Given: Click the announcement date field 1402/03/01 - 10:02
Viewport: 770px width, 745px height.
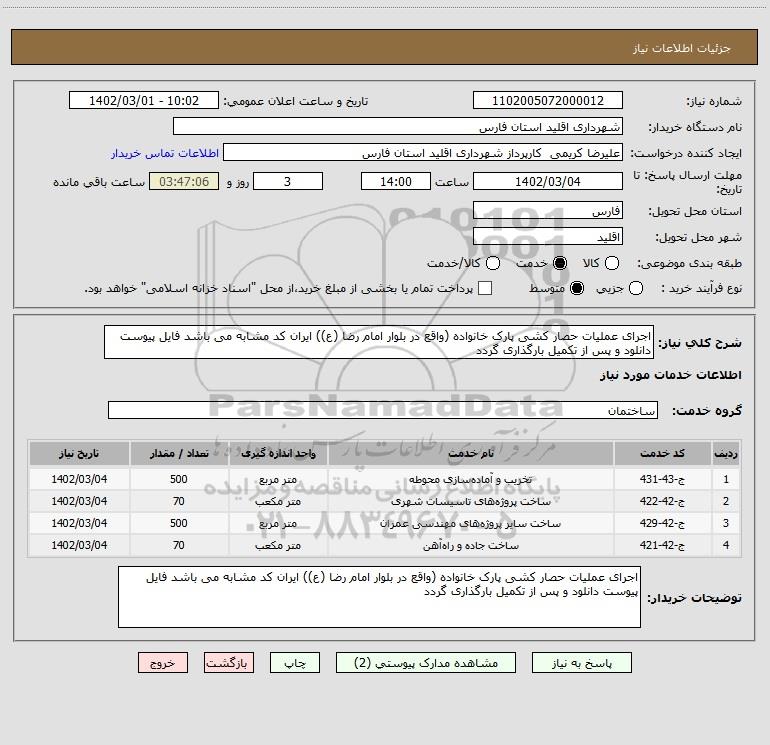Looking at the screenshot, I should pyautogui.click(x=144, y=101).
